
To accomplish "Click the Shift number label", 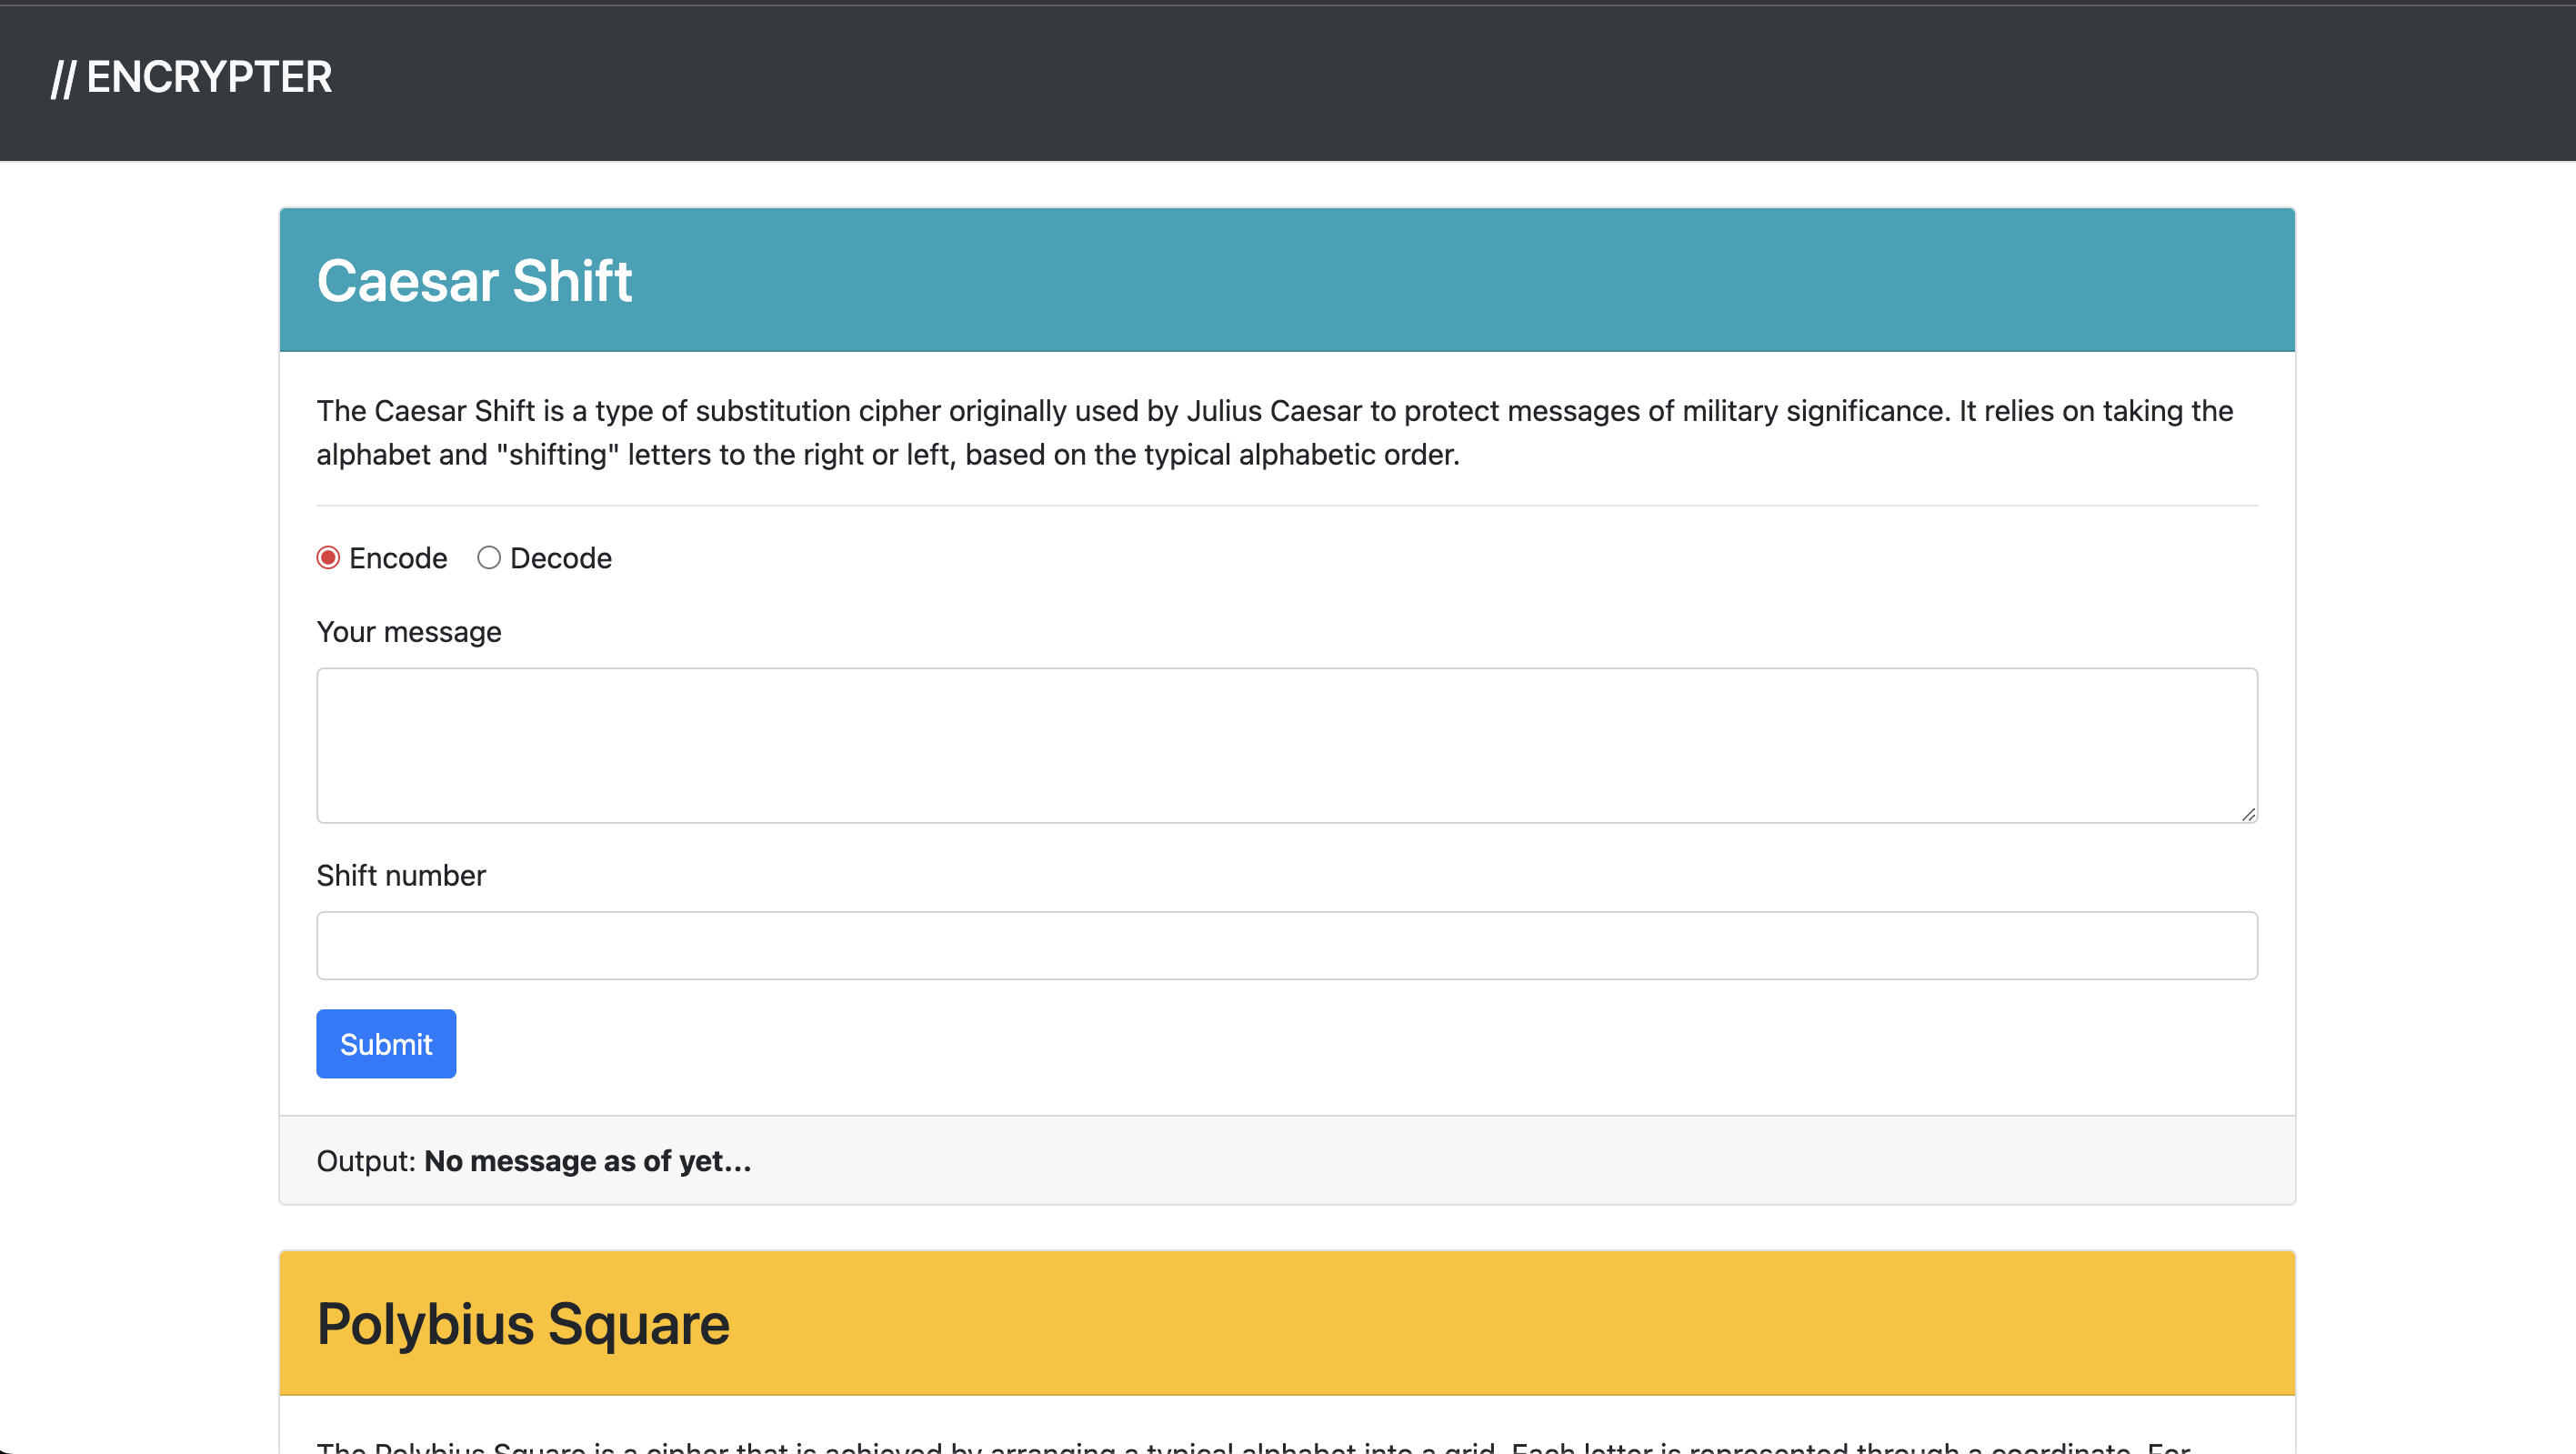I will pos(400,875).
